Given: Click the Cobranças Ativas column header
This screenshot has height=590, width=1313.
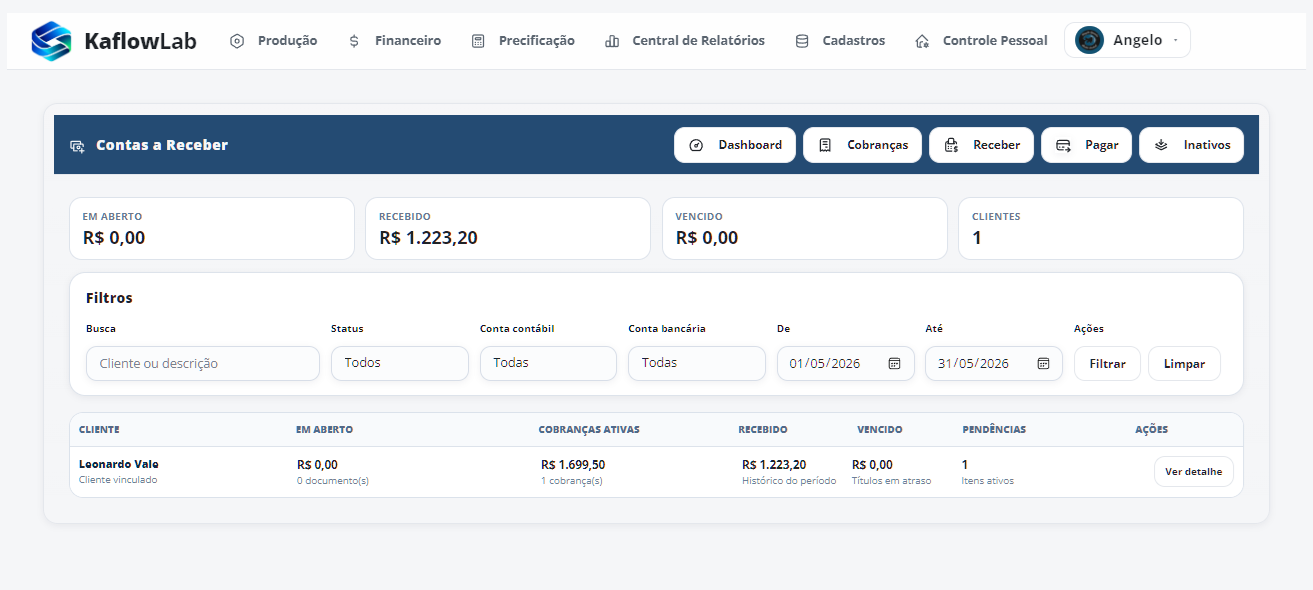Looking at the screenshot, I should pyautogui.click(x=589, y=430).
